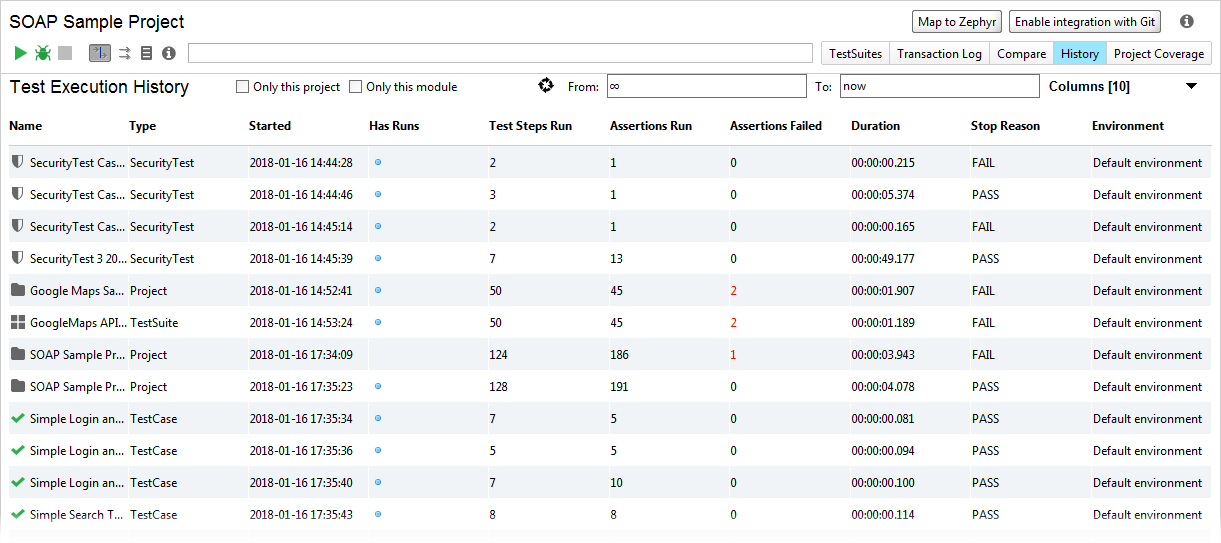1221x543 pixels.
Task: Click the info icon beside the list icon
Action: pyautogui.click(x=169, y=53)
